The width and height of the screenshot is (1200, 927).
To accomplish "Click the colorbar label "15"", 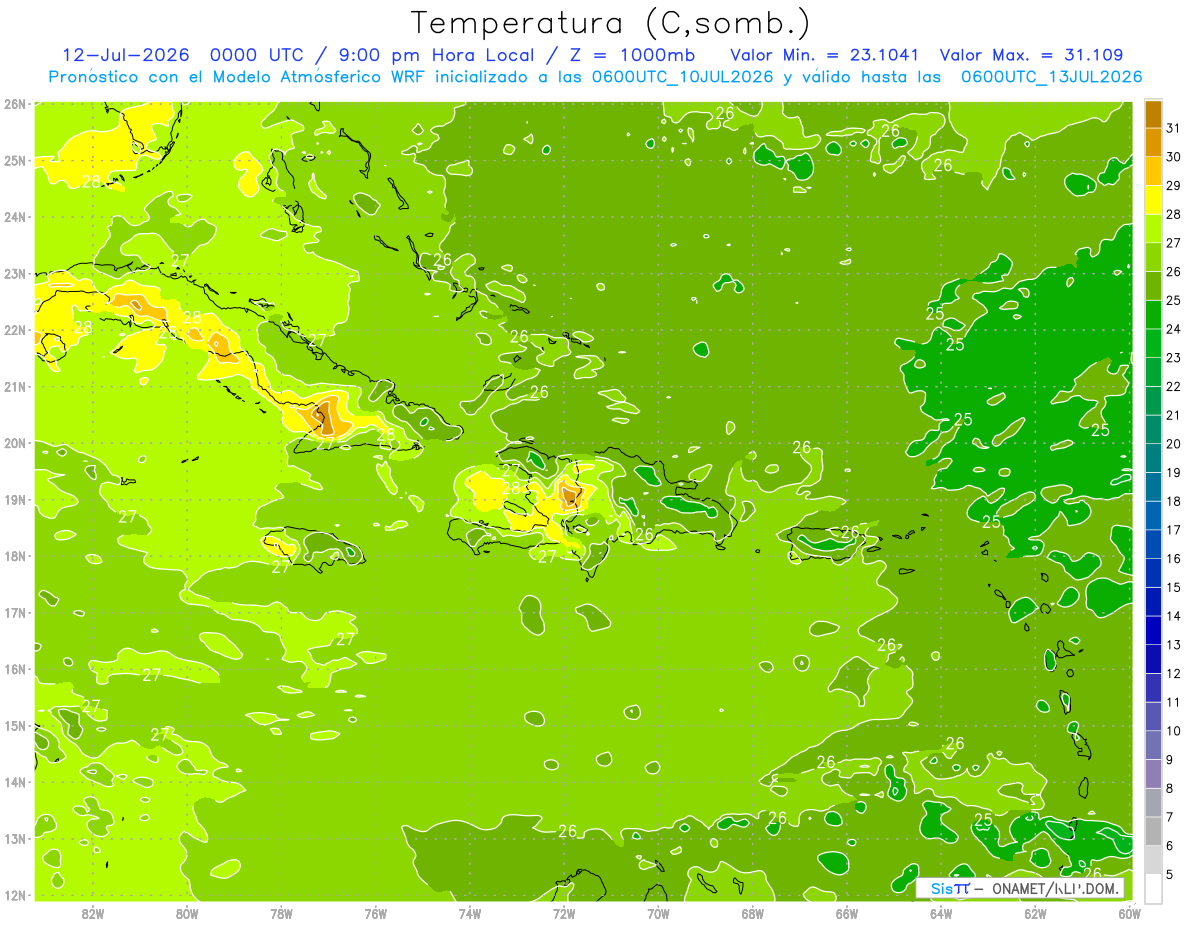I will coord(1174,587).
